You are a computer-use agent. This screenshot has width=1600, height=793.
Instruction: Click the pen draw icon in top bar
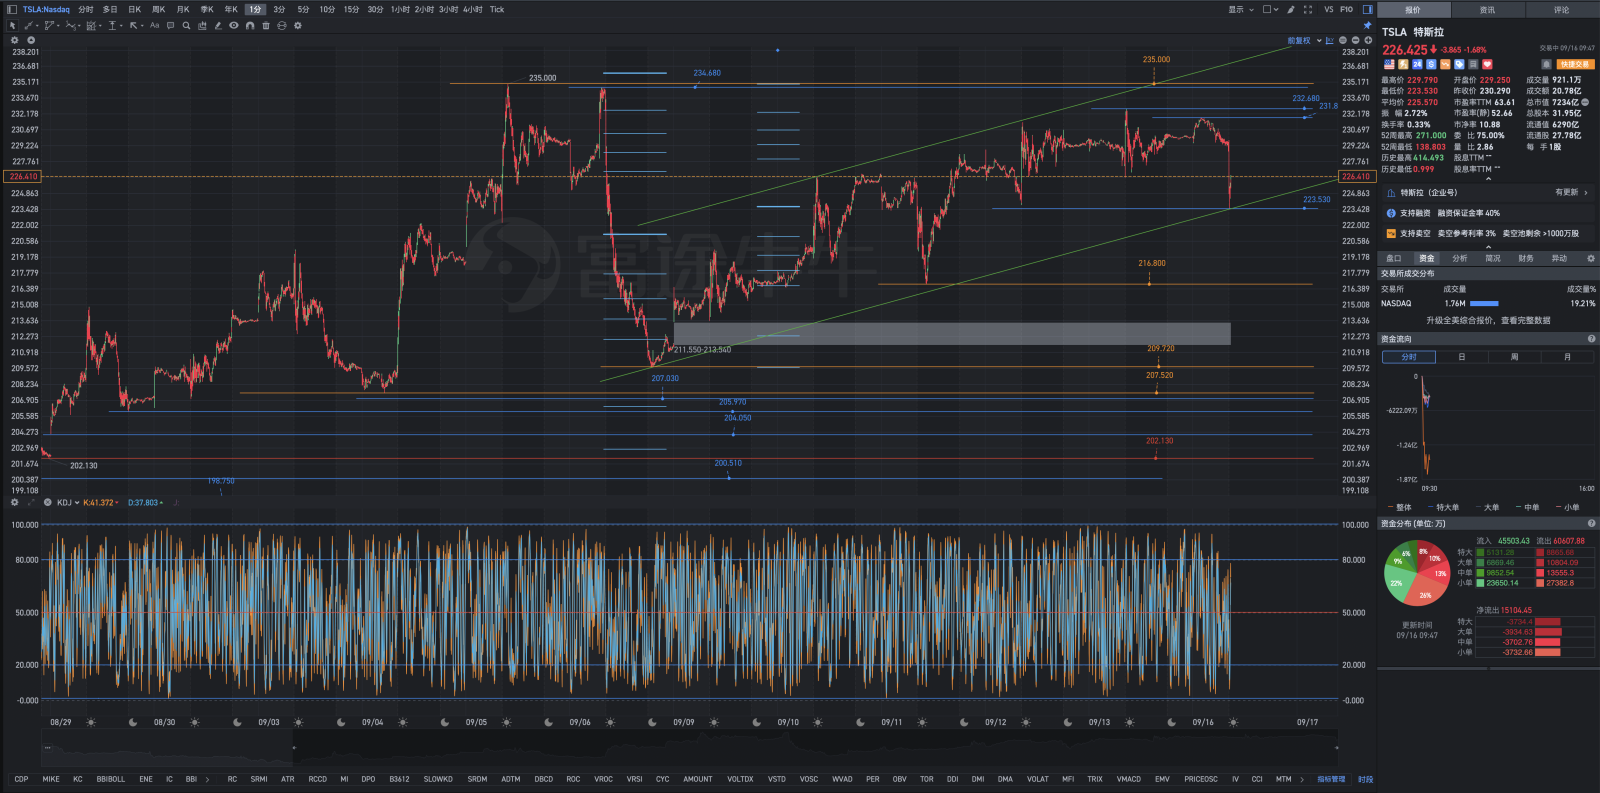[x=1291, y=9]
